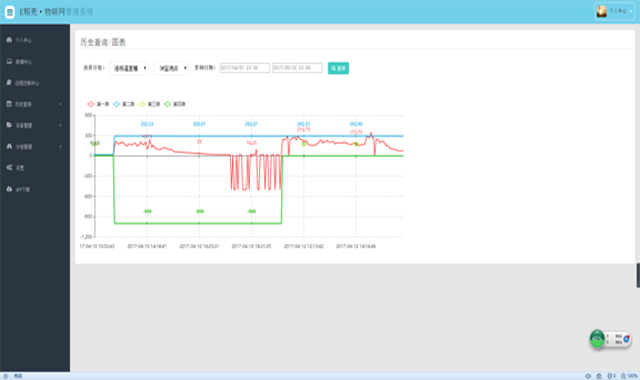
Task: Open 个人中心 home icon in sidebar
Action: 9,40
